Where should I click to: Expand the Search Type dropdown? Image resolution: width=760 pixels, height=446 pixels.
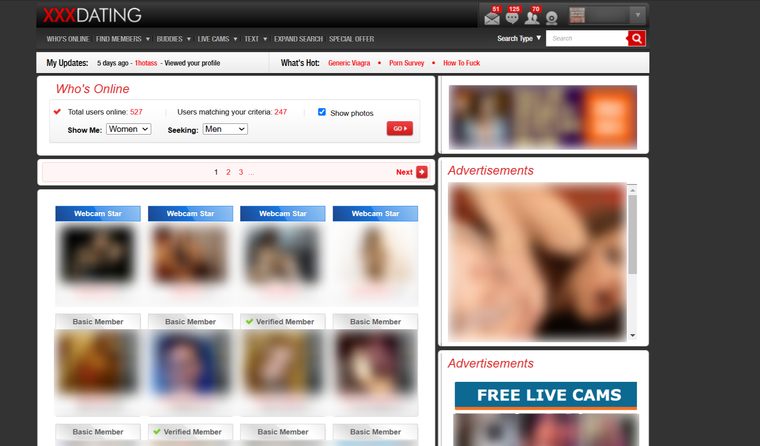pos(519,38)
